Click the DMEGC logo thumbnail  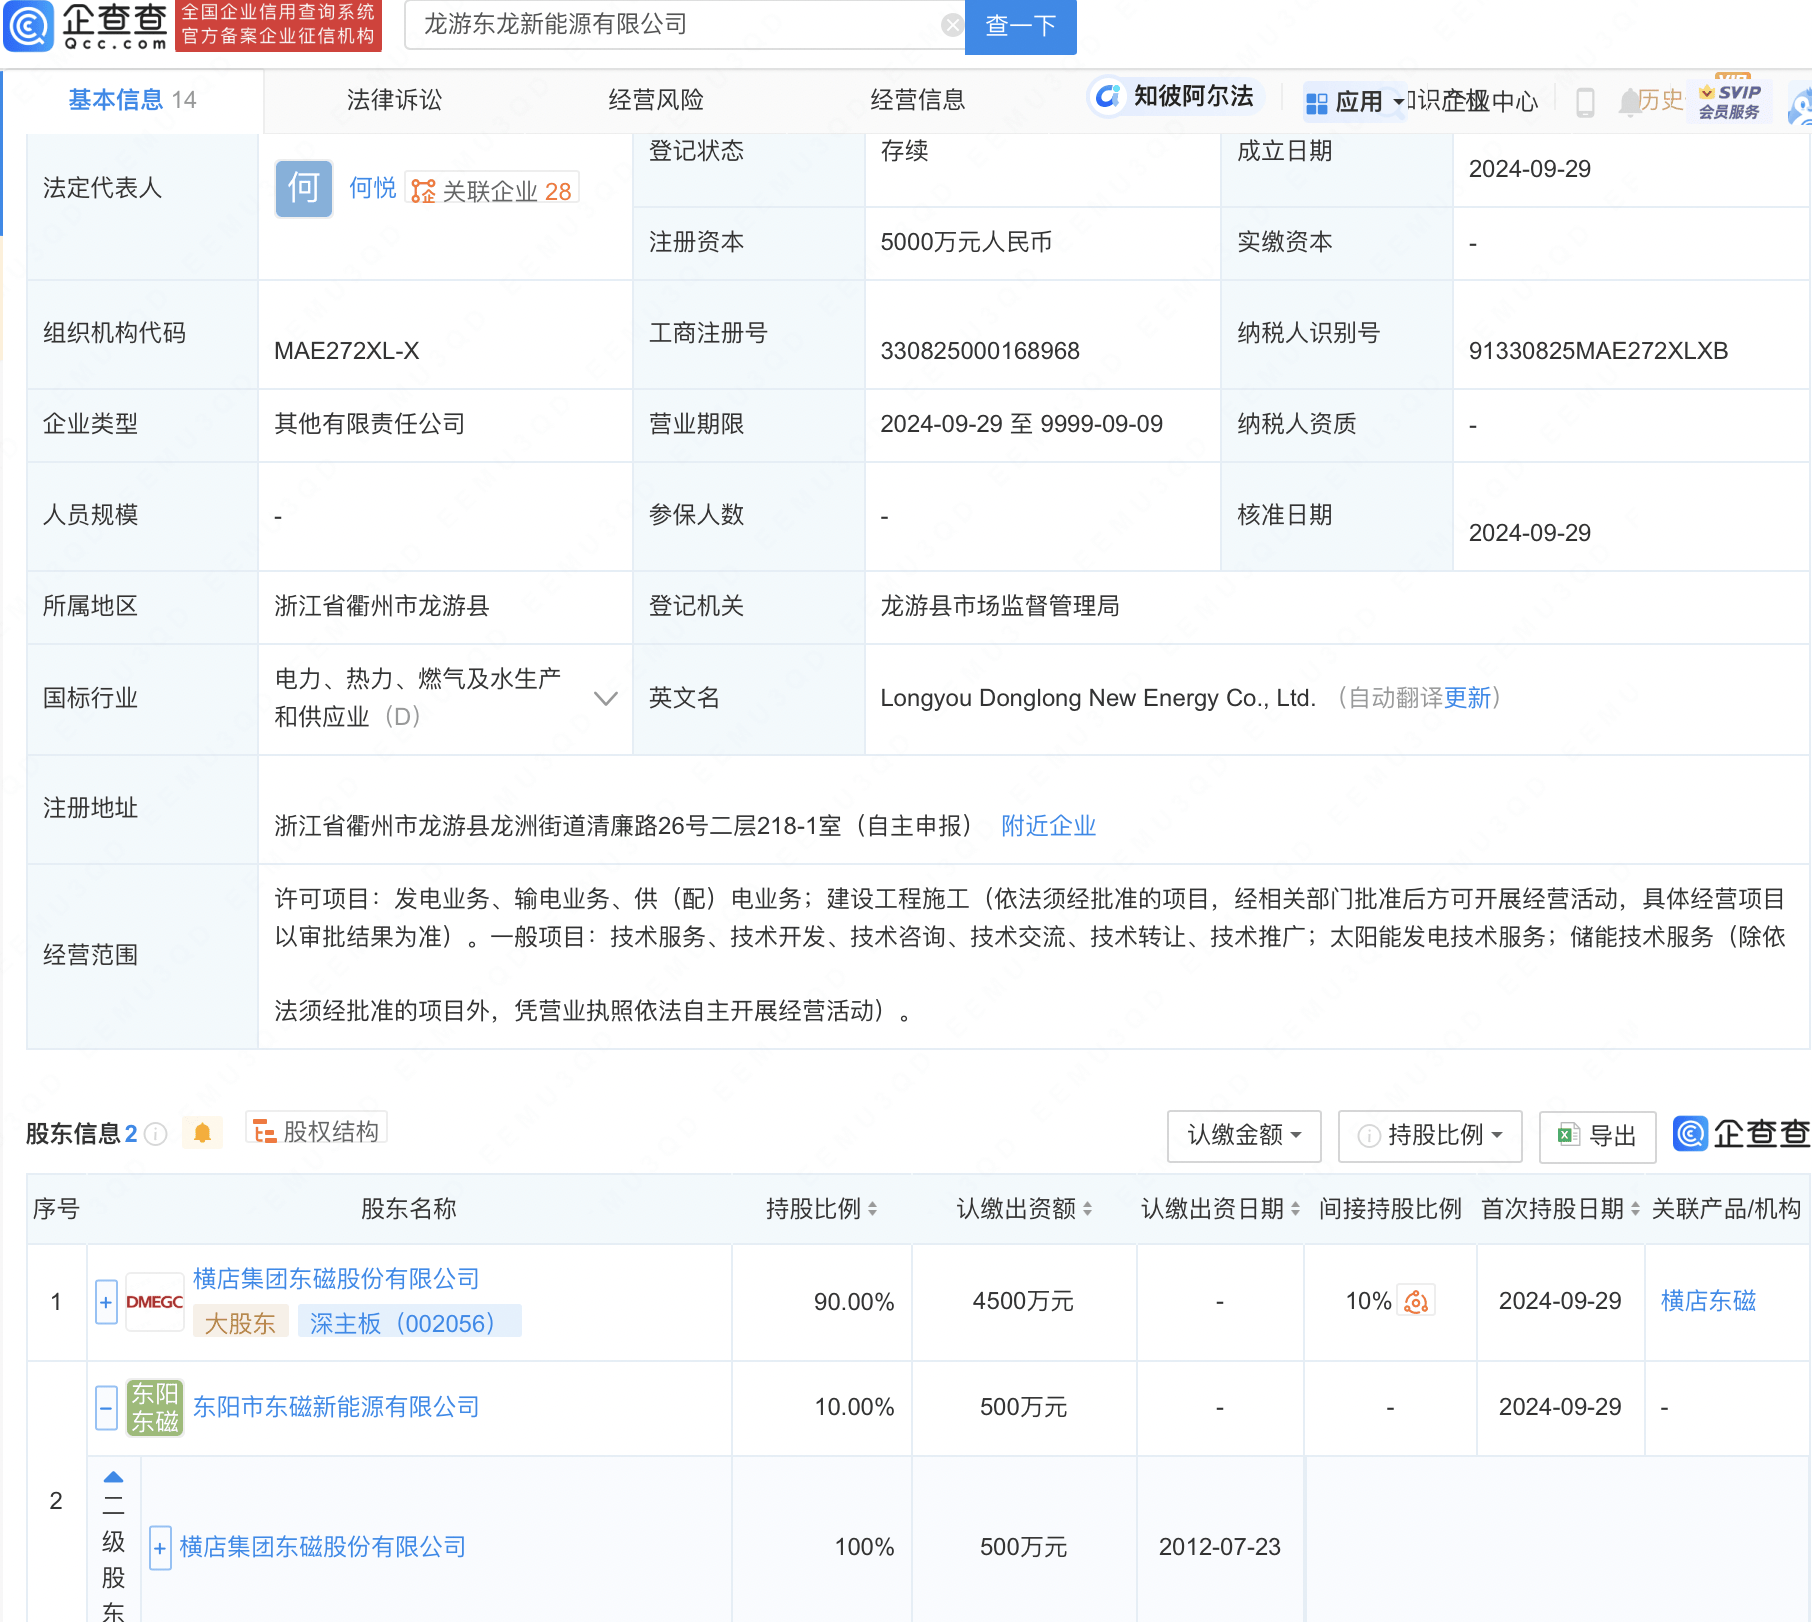[x=155, y=1302]
